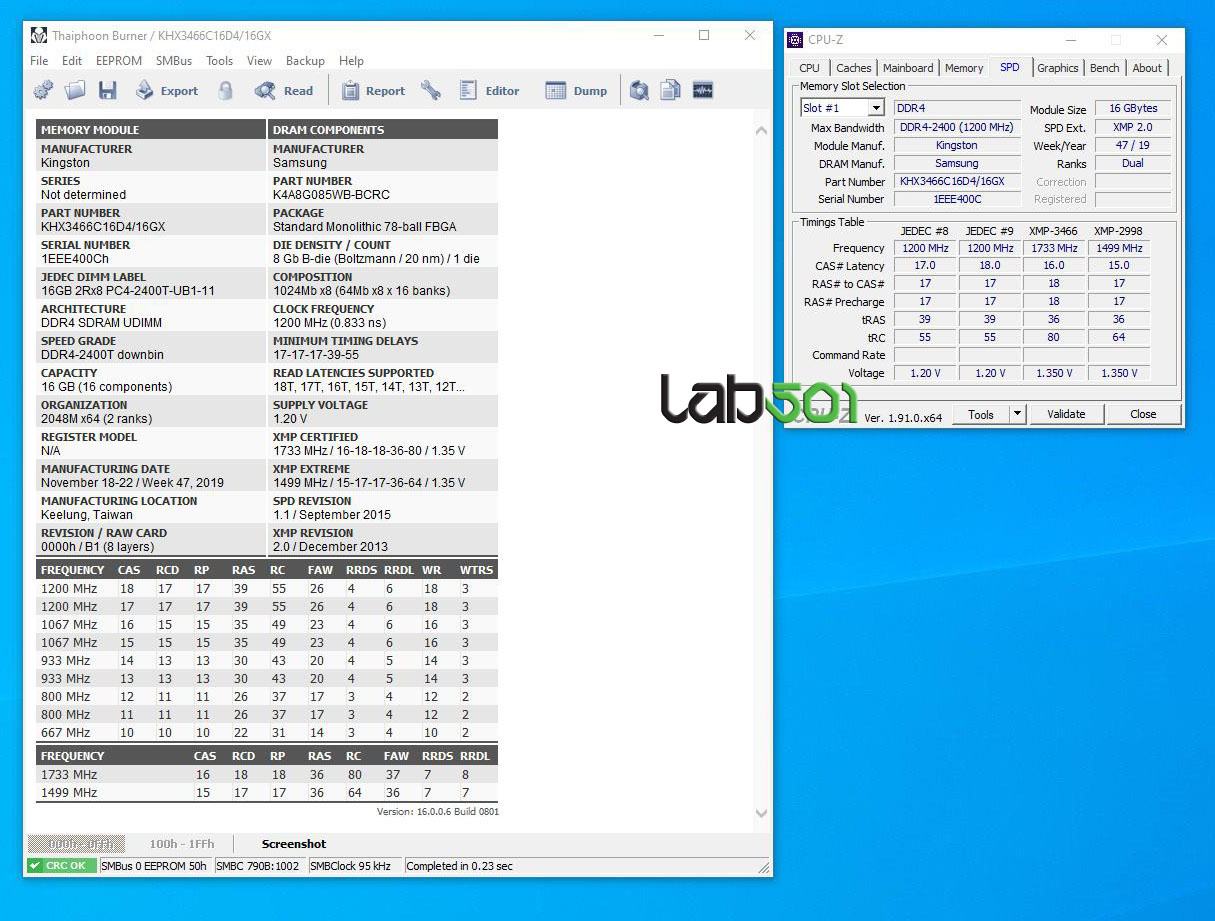Viewport: 1215px width, 921px height.
Task: Switch to the CPU tab in CPU-Z
Action: pos(810,68)
